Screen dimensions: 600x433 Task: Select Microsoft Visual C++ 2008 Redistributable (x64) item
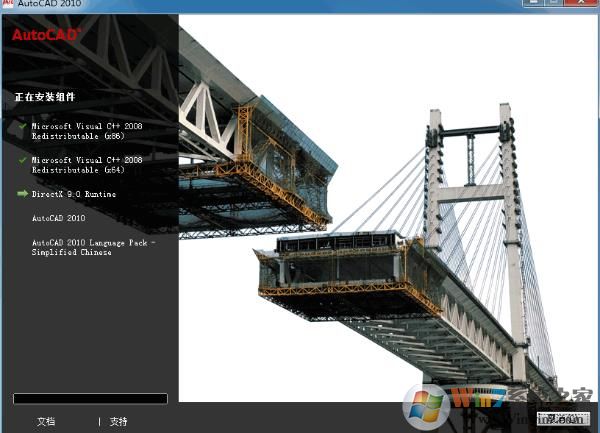point(86,164)
